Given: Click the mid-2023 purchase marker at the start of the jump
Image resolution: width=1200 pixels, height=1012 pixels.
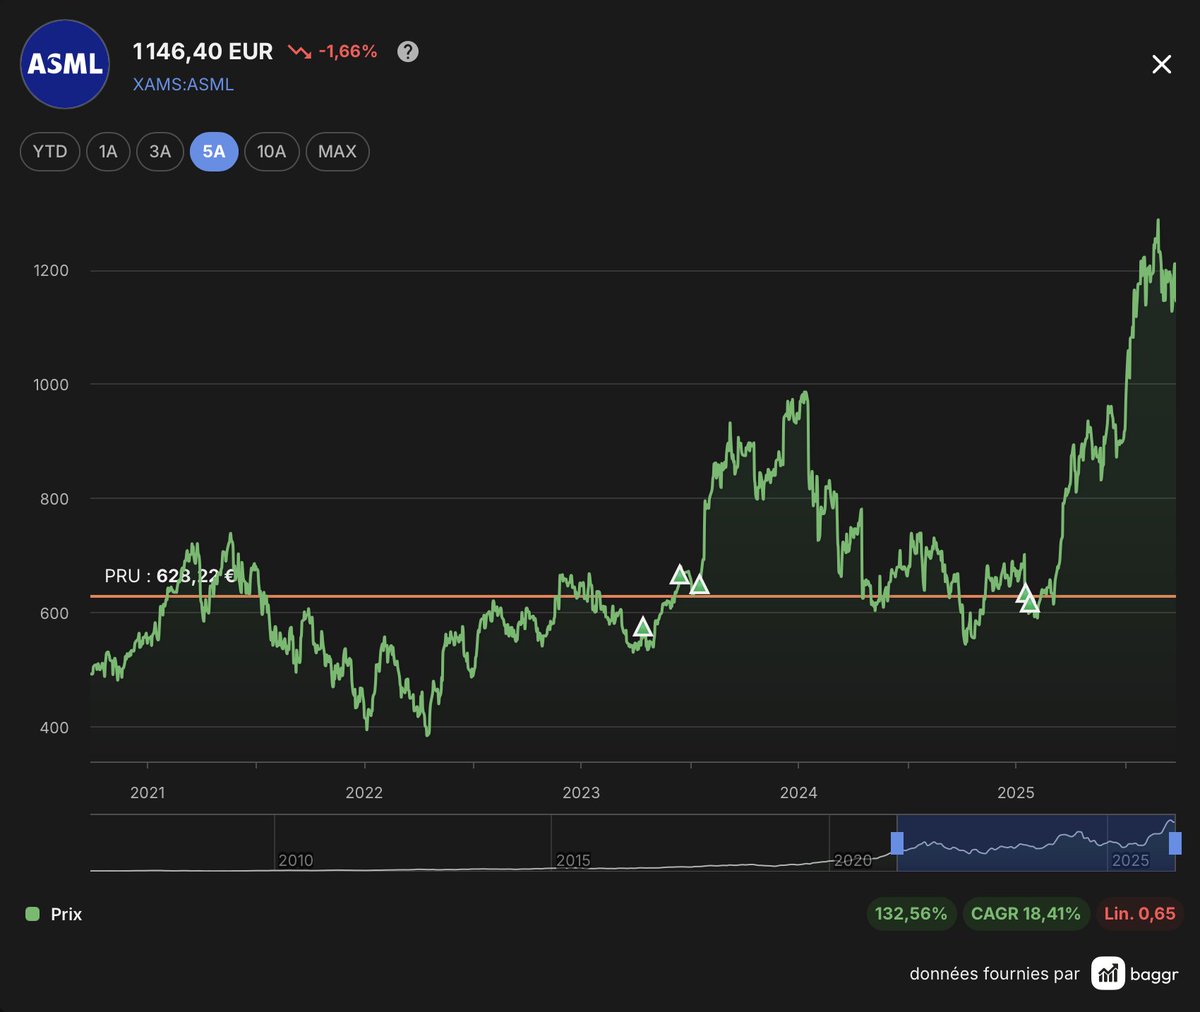Looking at the screenshot, I should pyautogui.click(x=699, y=585).
